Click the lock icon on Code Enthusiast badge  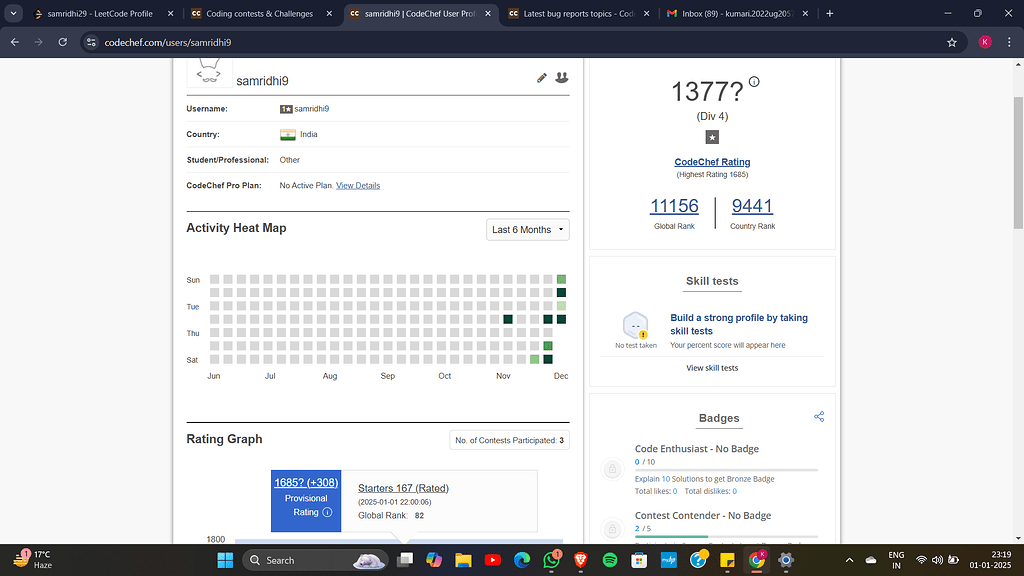(612, 469)
